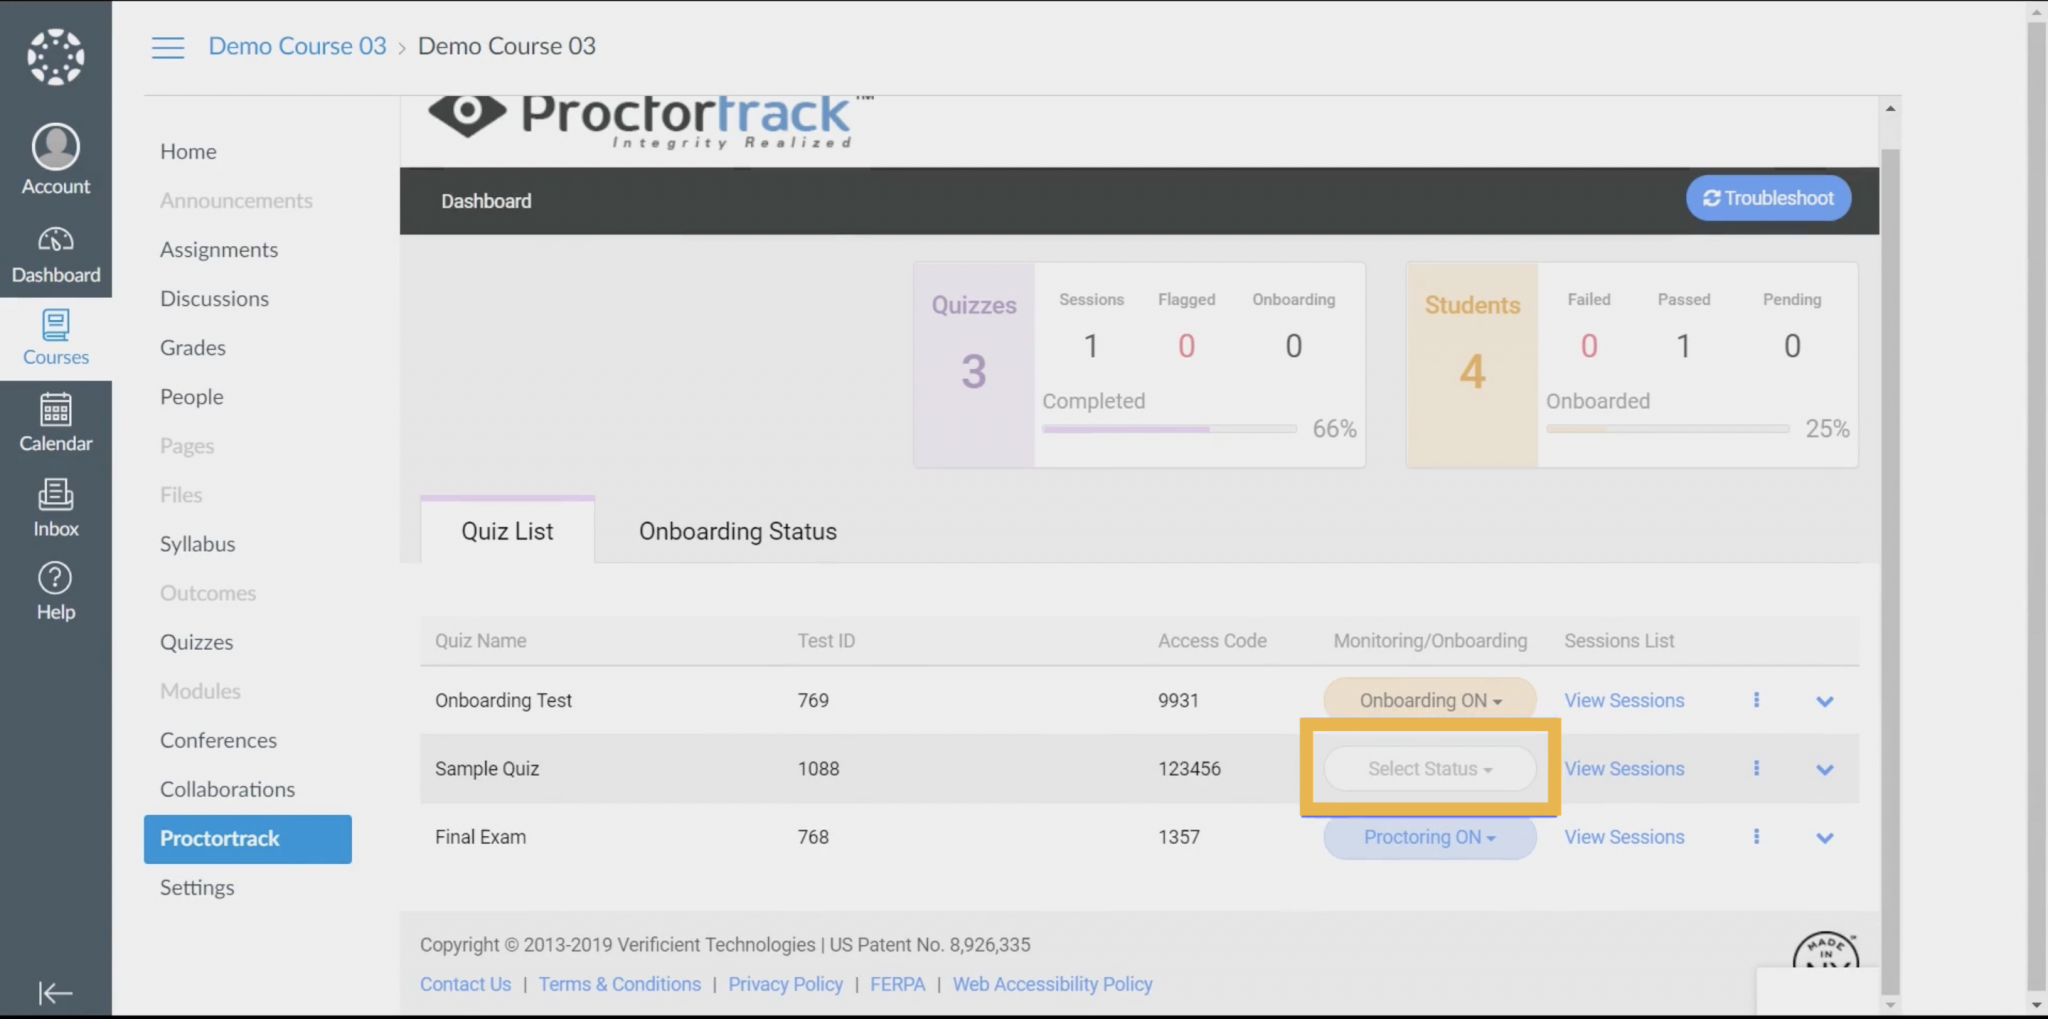Open Grades in the course menu
Image resolution: width=2048 pixels, height=1019 pixels.
pyautogui.click(x=193, y=347)
